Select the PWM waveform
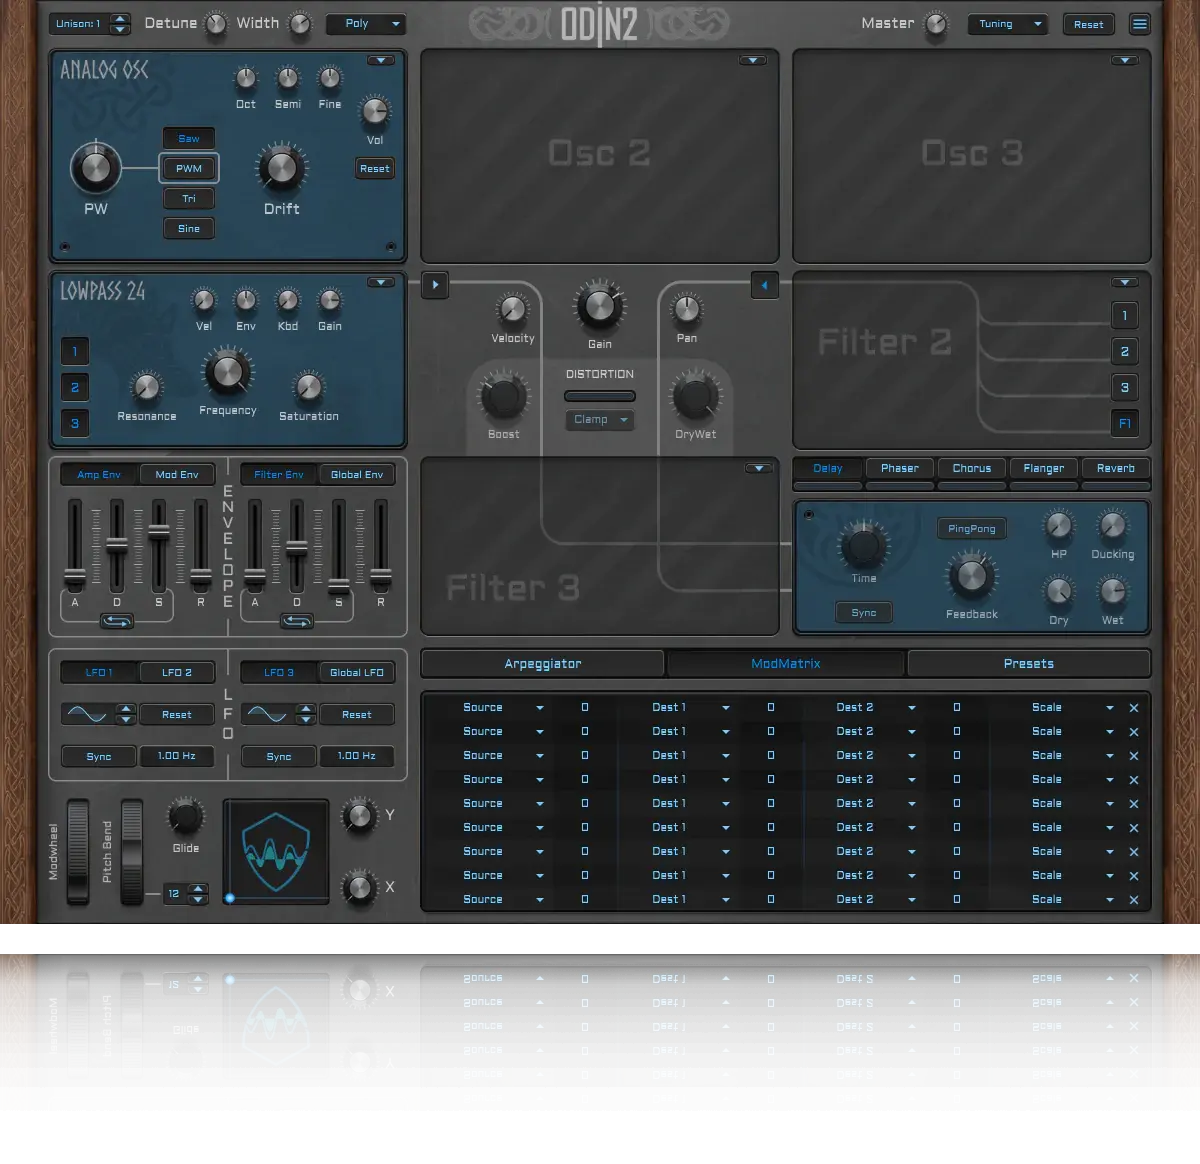 click(x=189, y=168)
